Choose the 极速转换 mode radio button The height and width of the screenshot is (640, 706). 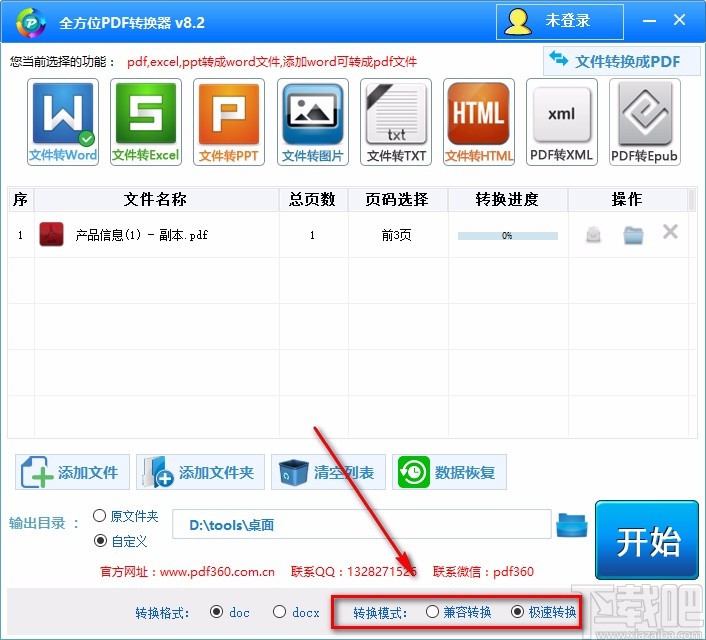point(517,612)
